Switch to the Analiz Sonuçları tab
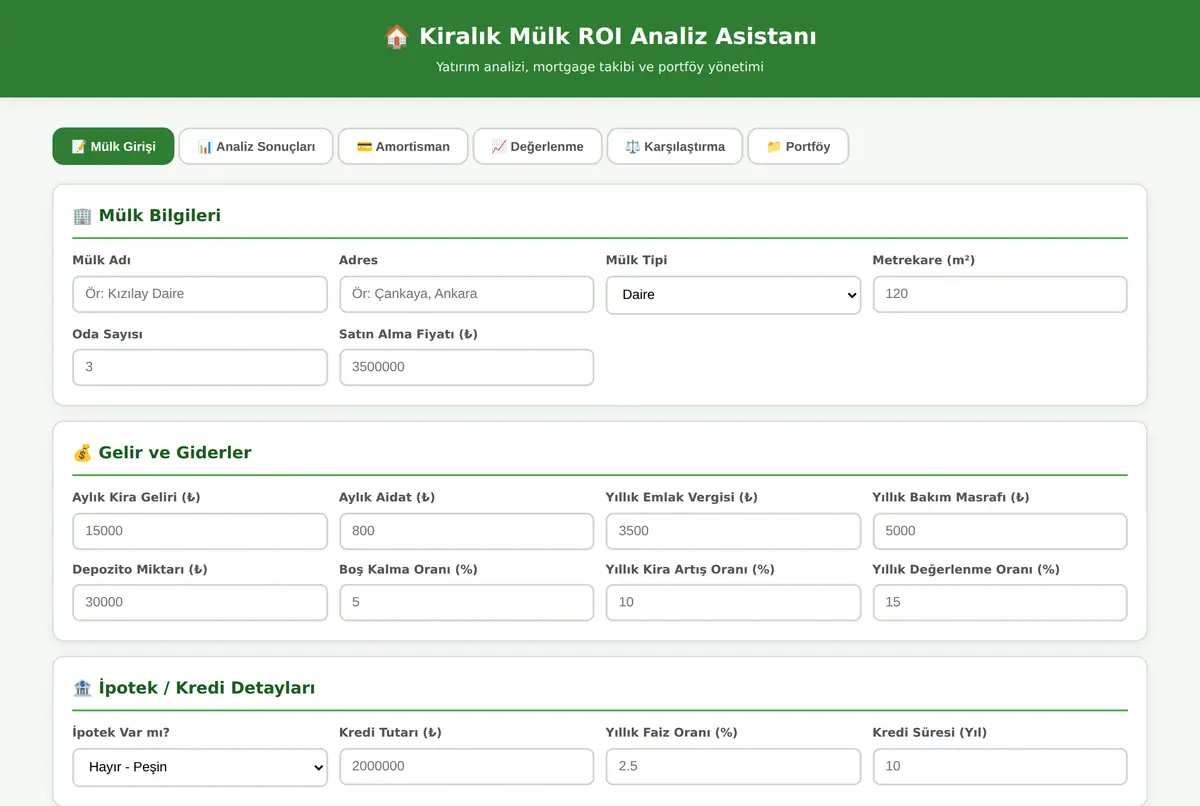1200x806 pixels. click(256, 146)
